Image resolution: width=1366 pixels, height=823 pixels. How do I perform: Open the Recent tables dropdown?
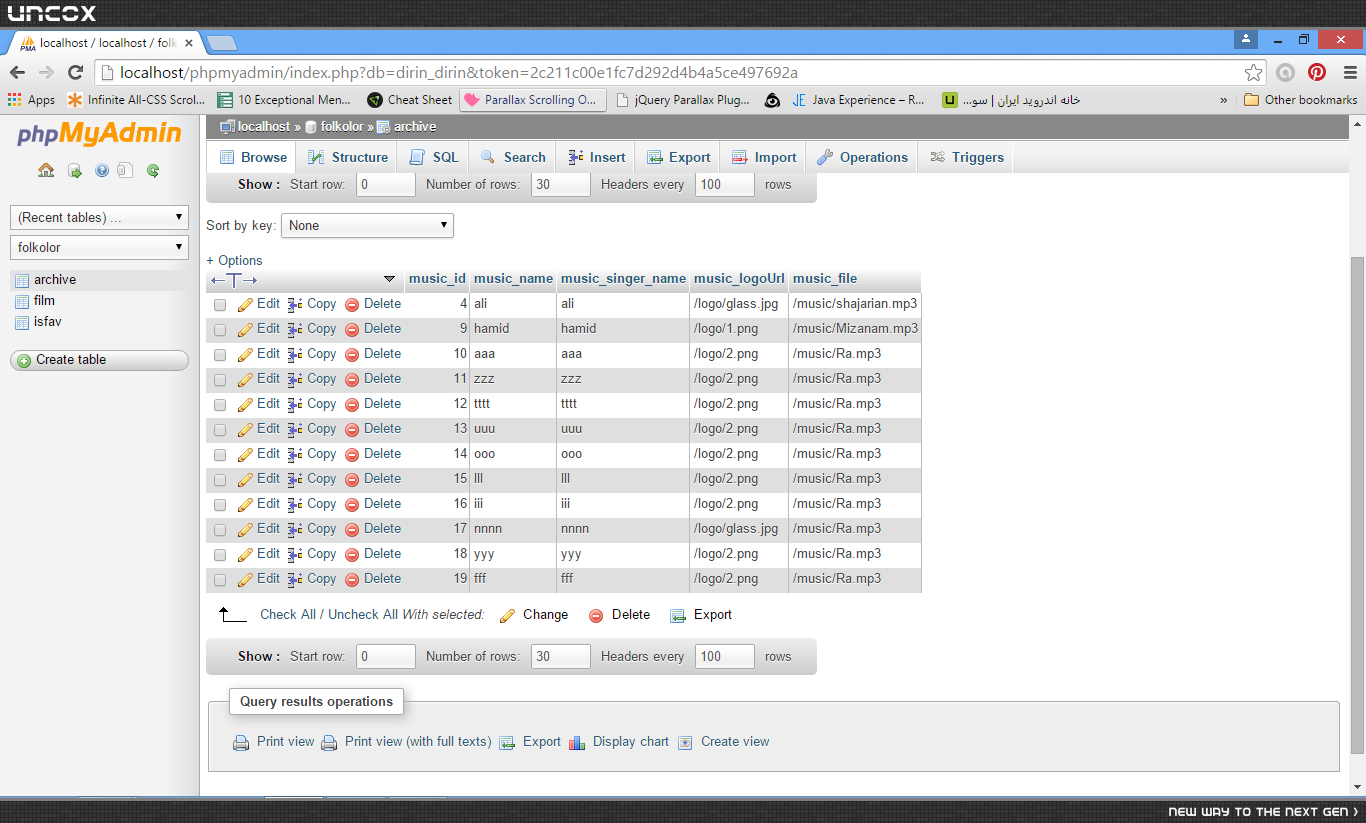[99, 217]
